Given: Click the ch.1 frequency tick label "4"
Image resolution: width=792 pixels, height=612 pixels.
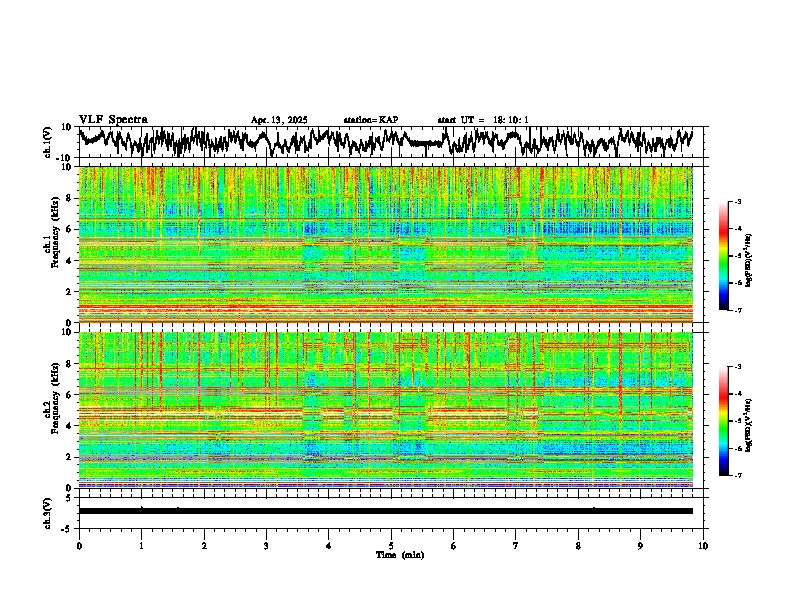Looking at the screenshot, I should (69, 261).
